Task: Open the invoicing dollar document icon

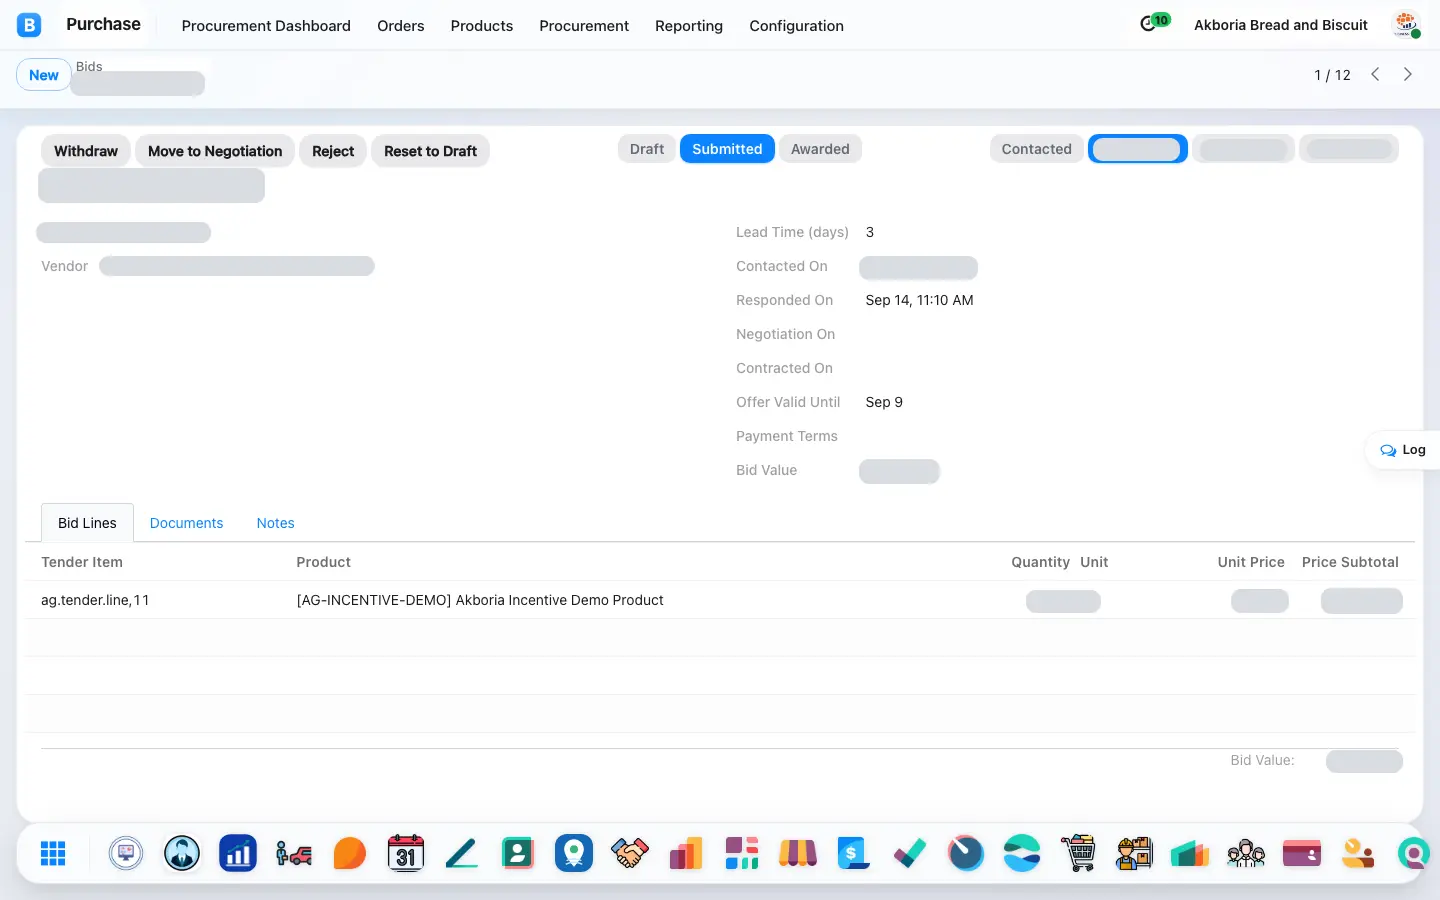Action: coord(854,853)
